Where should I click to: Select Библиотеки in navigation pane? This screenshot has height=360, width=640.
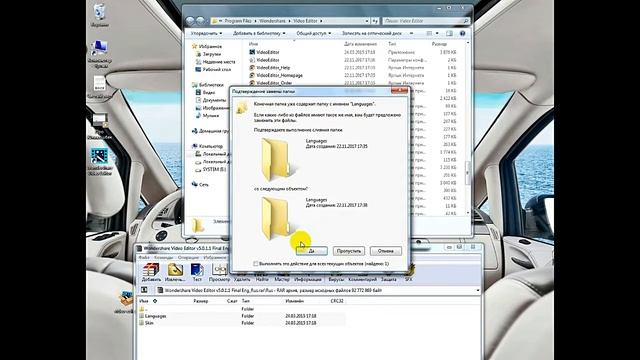point(207,84)
